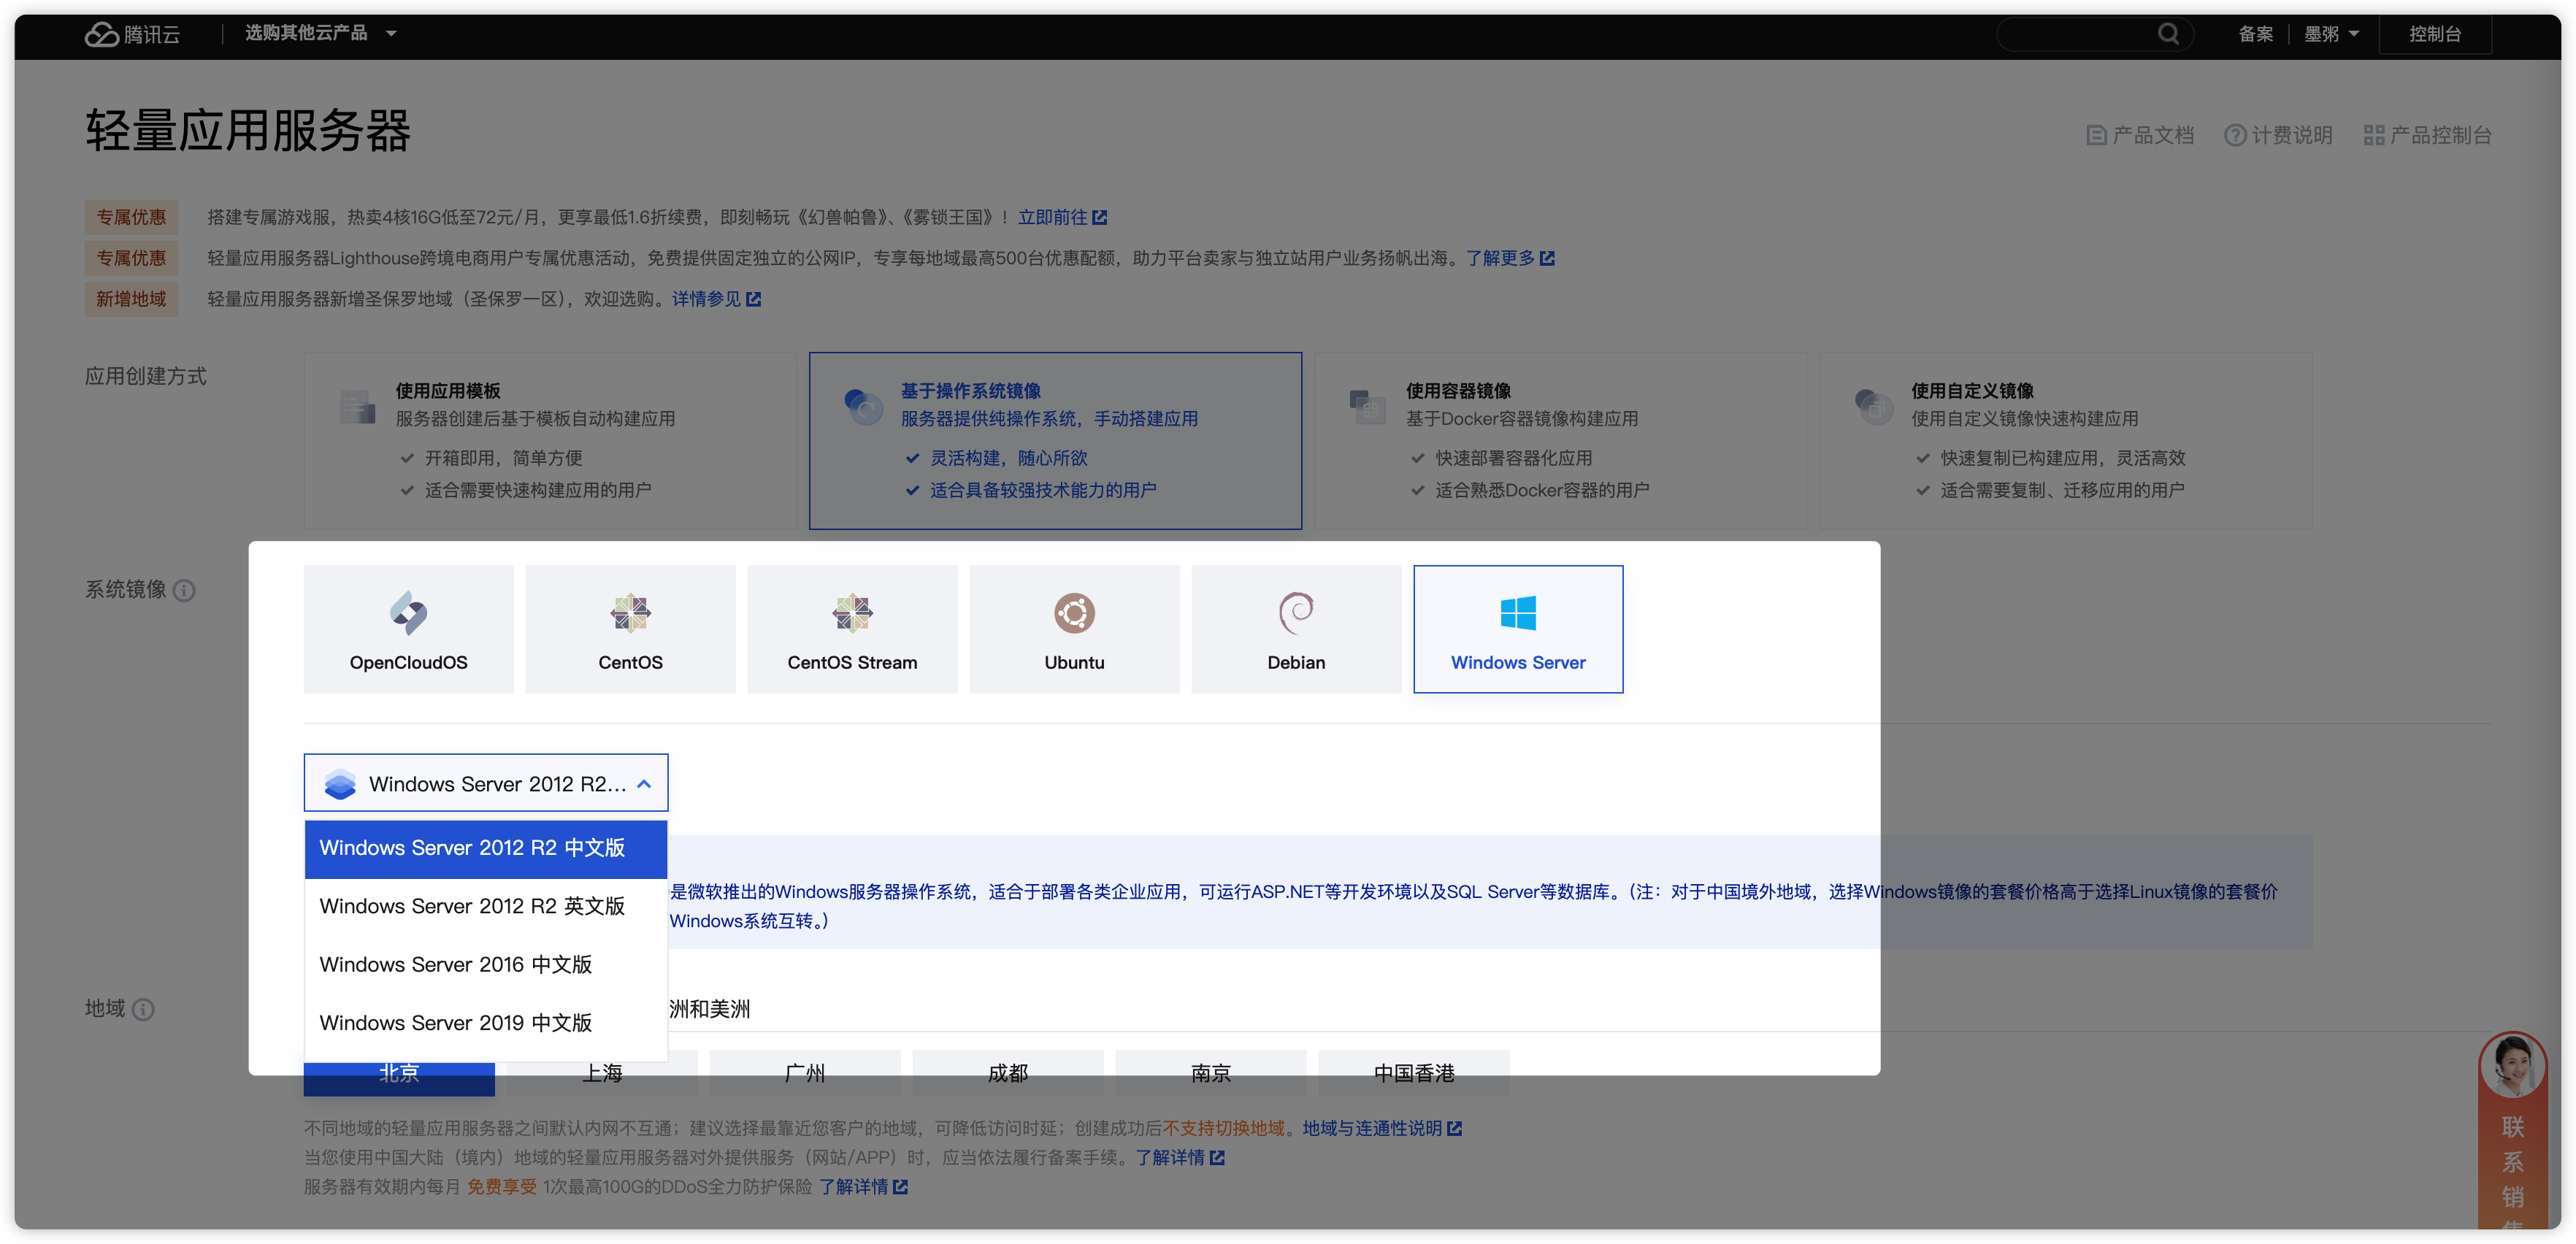2576x1244 pixels.
Task: Select '使用应用模板' creation method card
Action: (550, 440)
